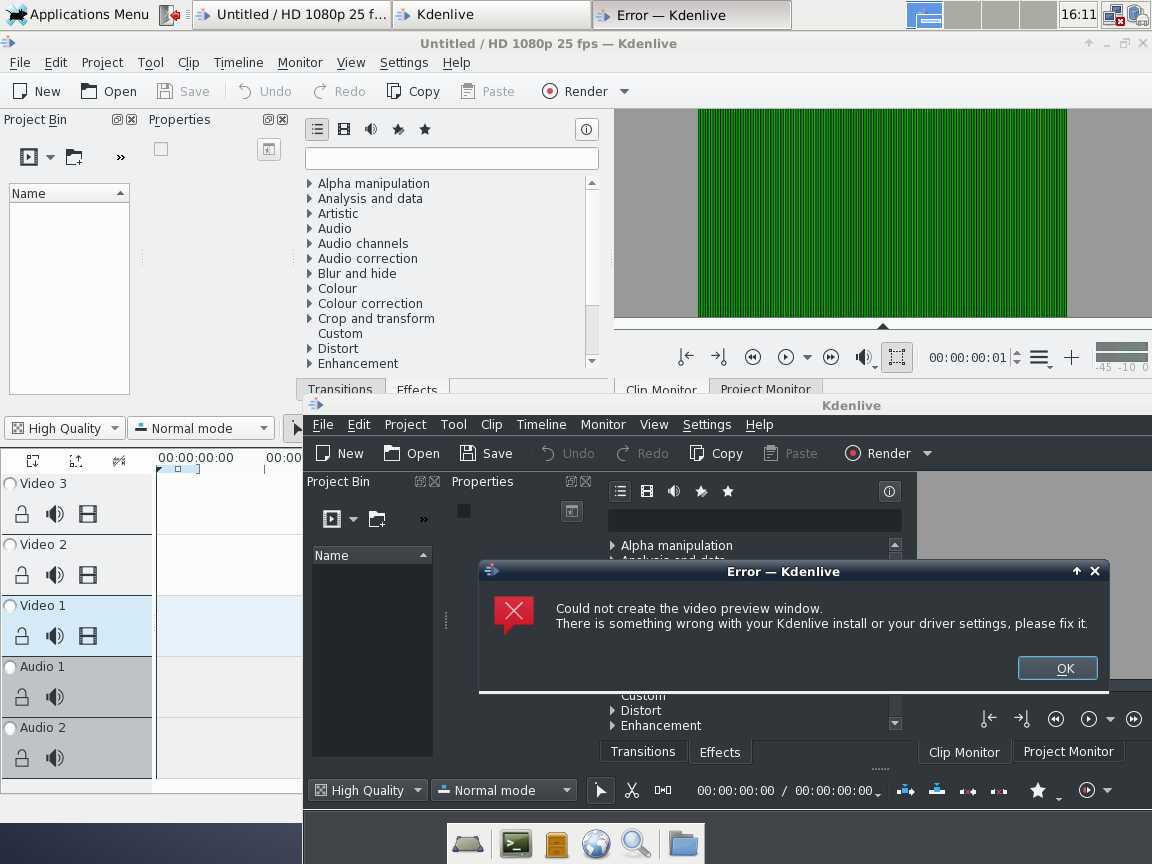Switch to the Project Monitor tab in dark window
1152x864 pixels.
pos(1067,752)
